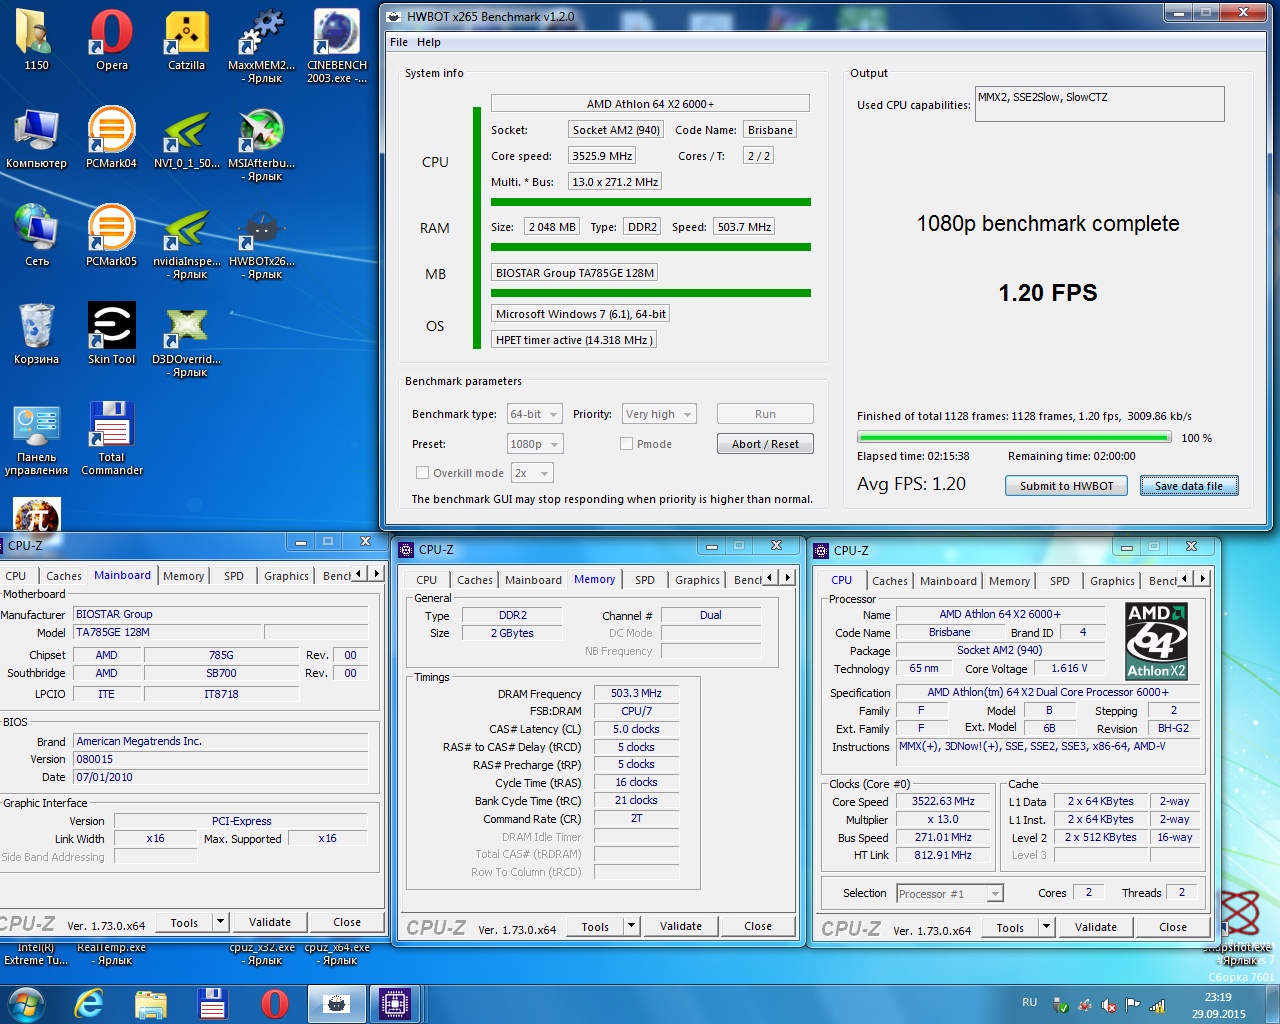Screen dimensions: 1280x1024
Task: Open the 1150 folder on desktop
Action: click(36, 40)
